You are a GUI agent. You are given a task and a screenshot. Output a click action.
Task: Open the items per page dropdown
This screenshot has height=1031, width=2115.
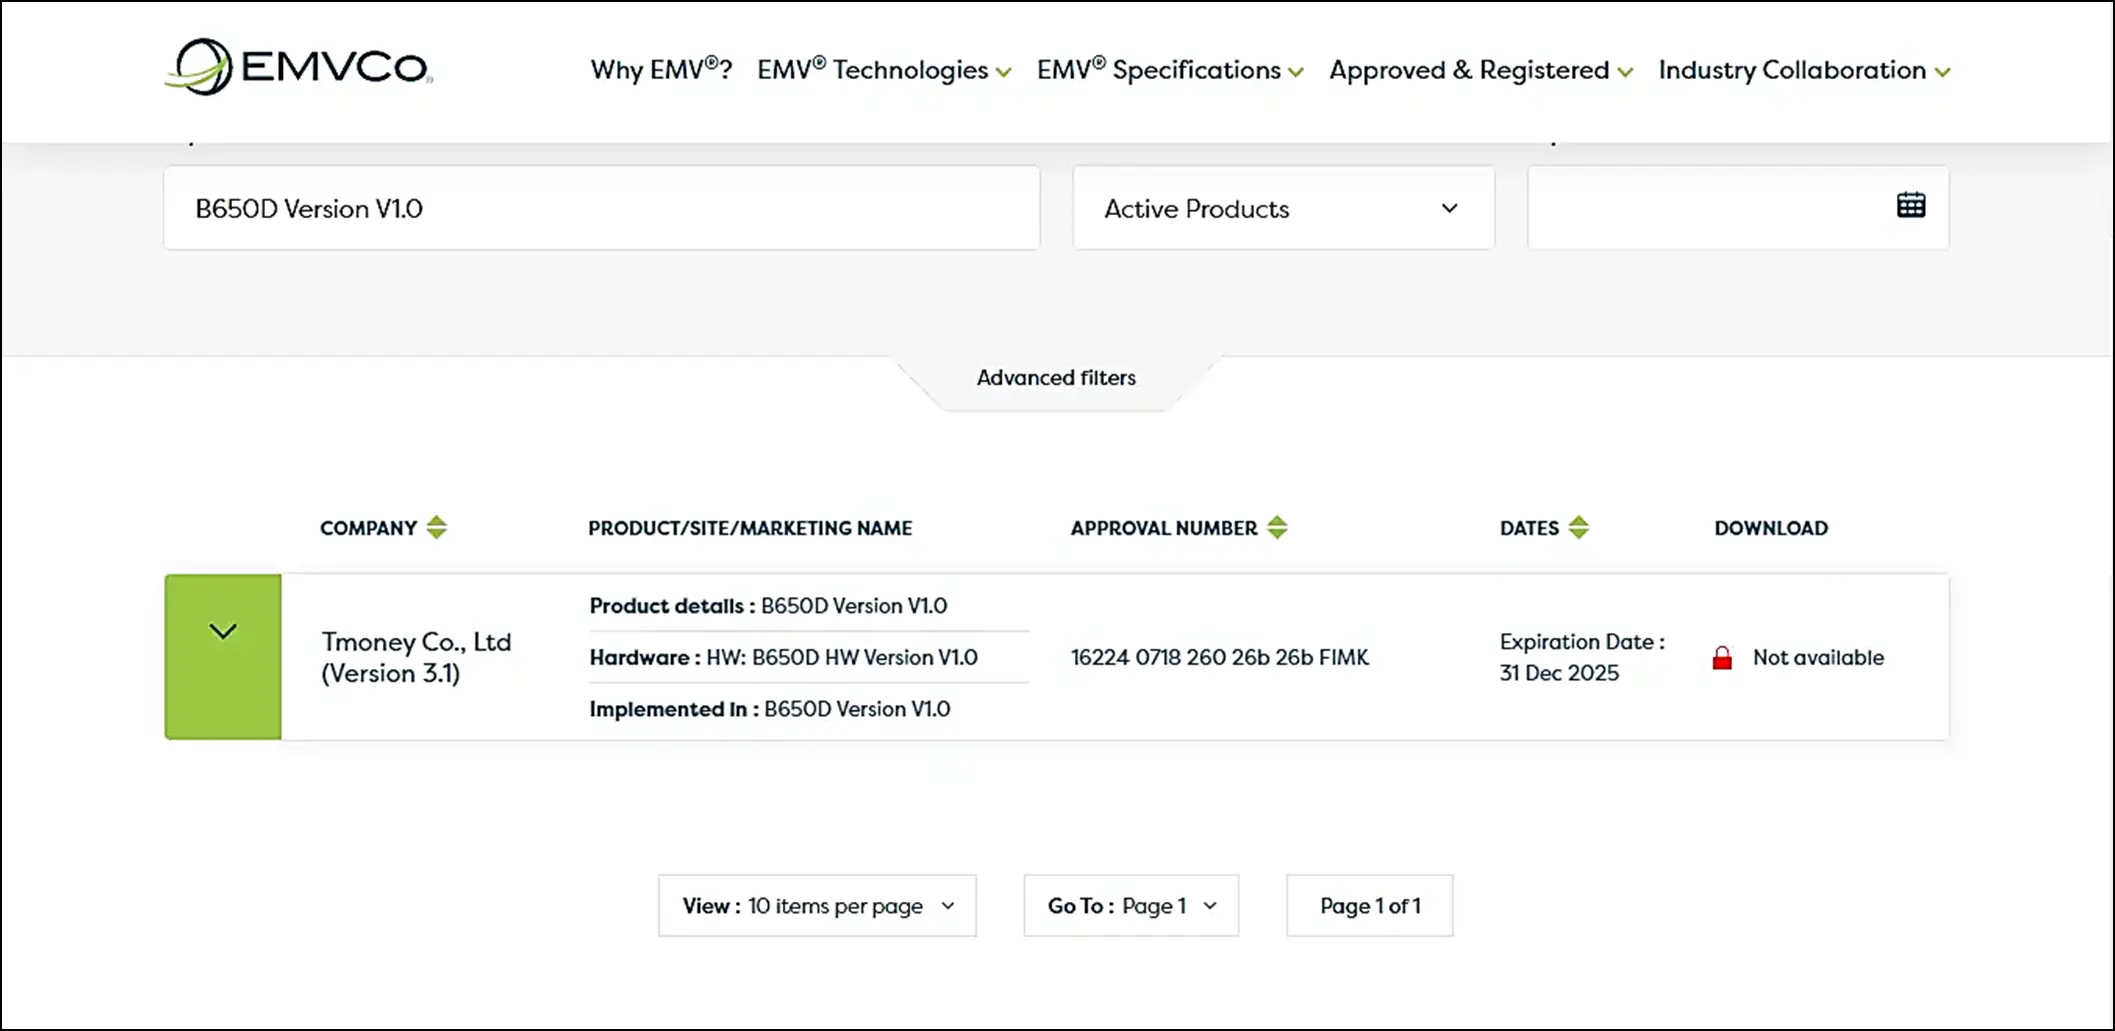817,906
